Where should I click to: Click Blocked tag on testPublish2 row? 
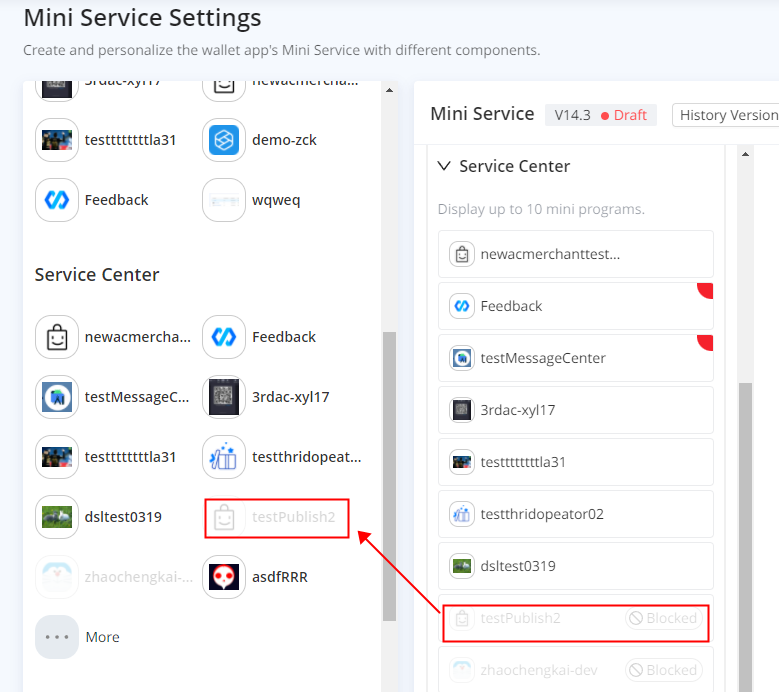[x=663, y=618]
